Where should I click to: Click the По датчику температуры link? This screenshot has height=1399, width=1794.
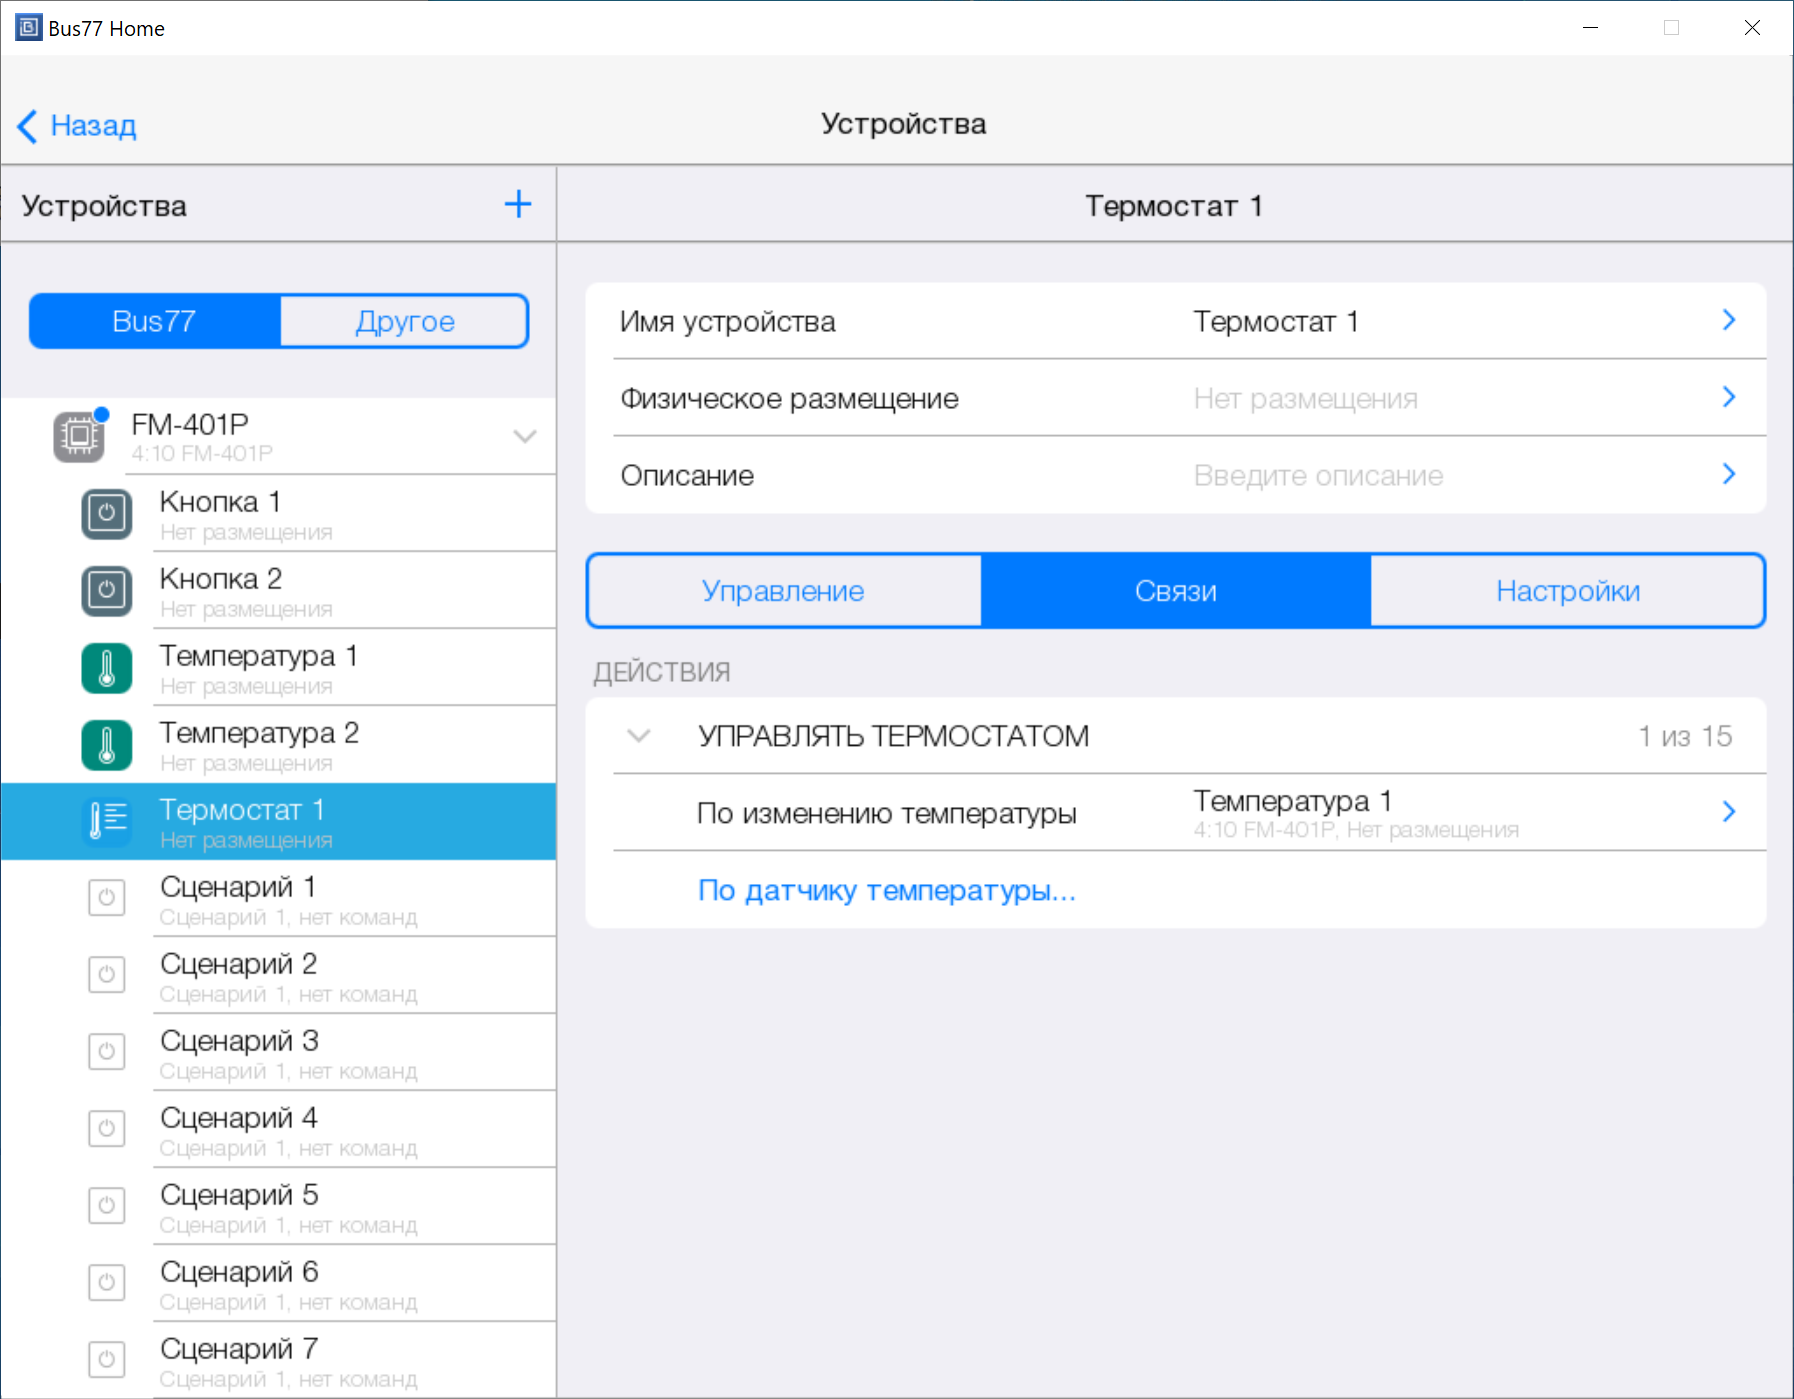[x=886, y=890]
